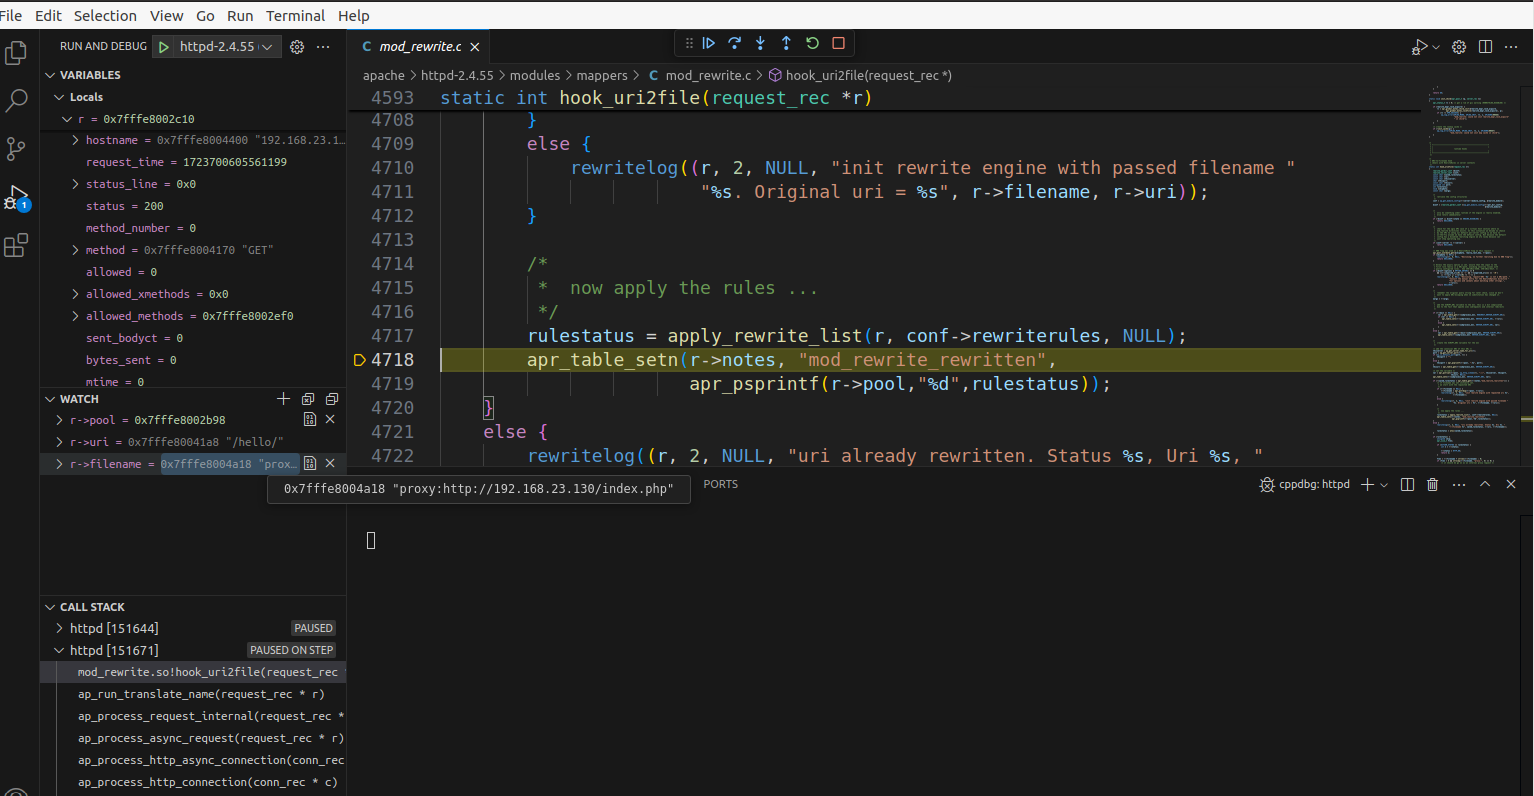
Task: Continue execution in debug toolbar
Action: [709, 43]
